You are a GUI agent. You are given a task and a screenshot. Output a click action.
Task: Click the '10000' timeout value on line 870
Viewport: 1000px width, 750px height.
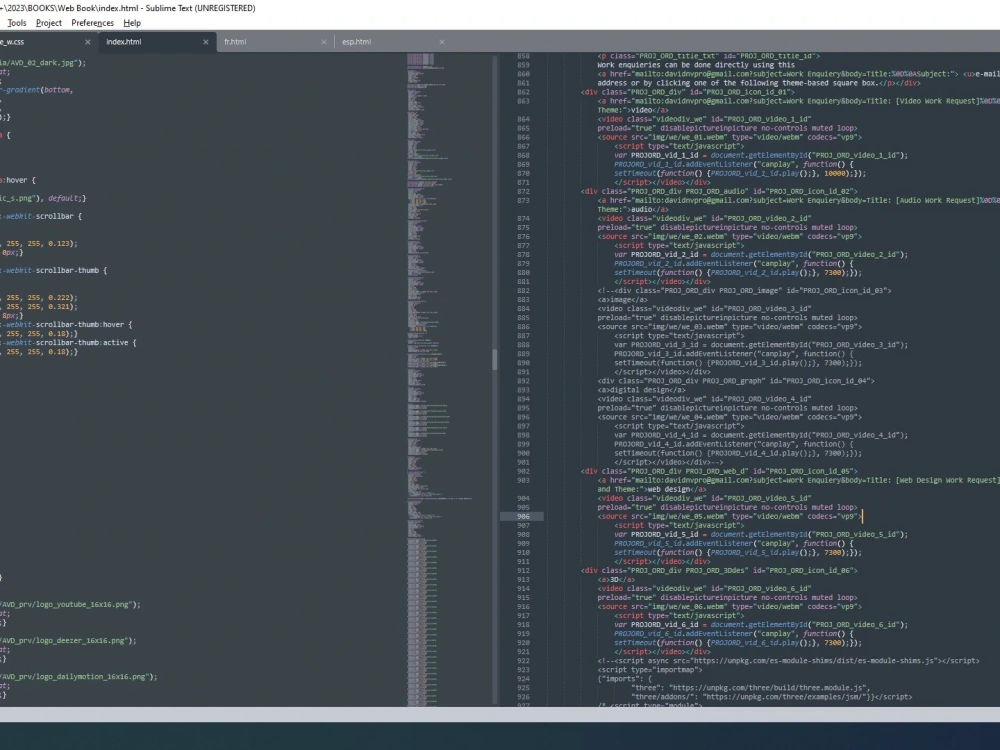[835, 173]
